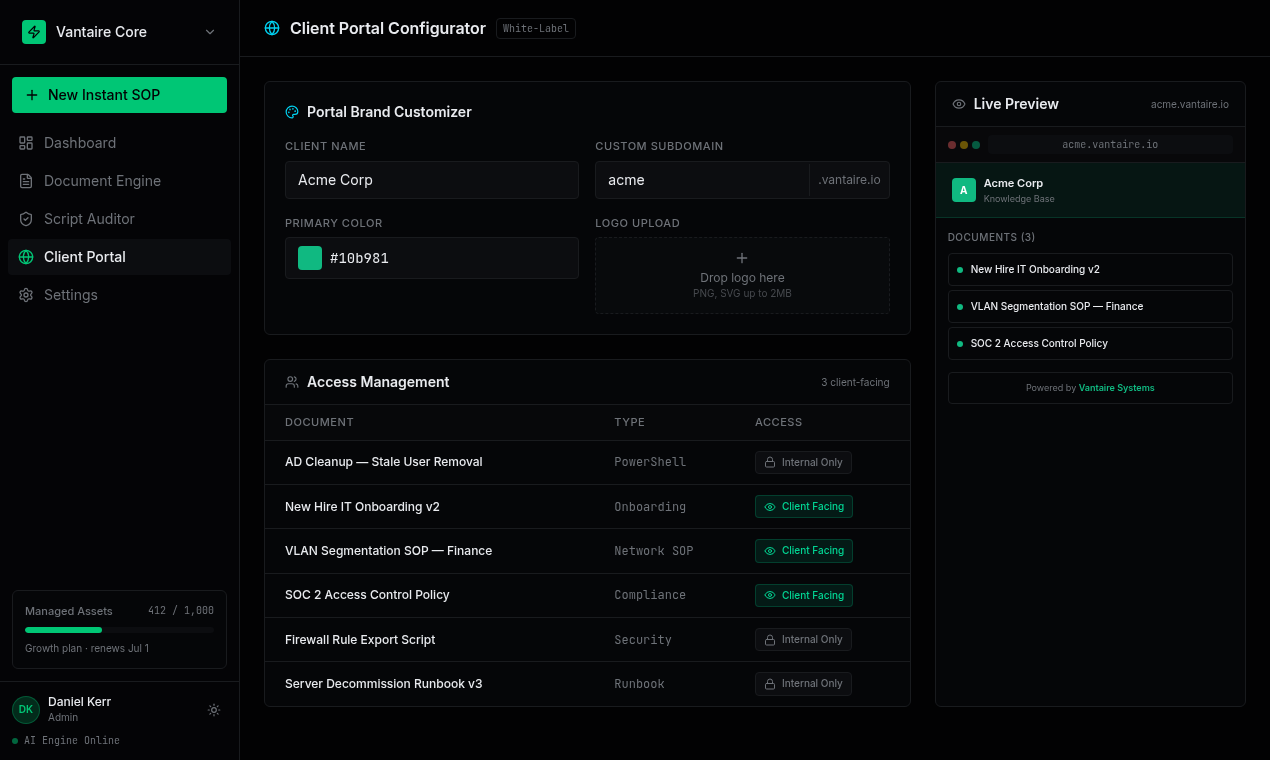Viewport: 1270px width, 760px height.
Task: Click the Access column header
Action: [x=779, y=422]
